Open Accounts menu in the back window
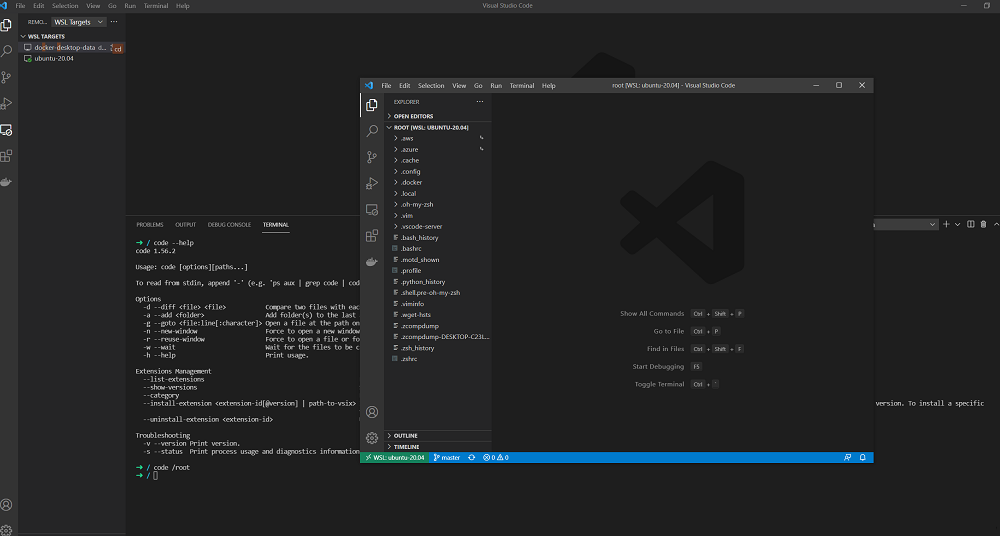Image resolution: width=1000 pixels, height=536 pixels. pyautogui.click(x=6, y=505)
